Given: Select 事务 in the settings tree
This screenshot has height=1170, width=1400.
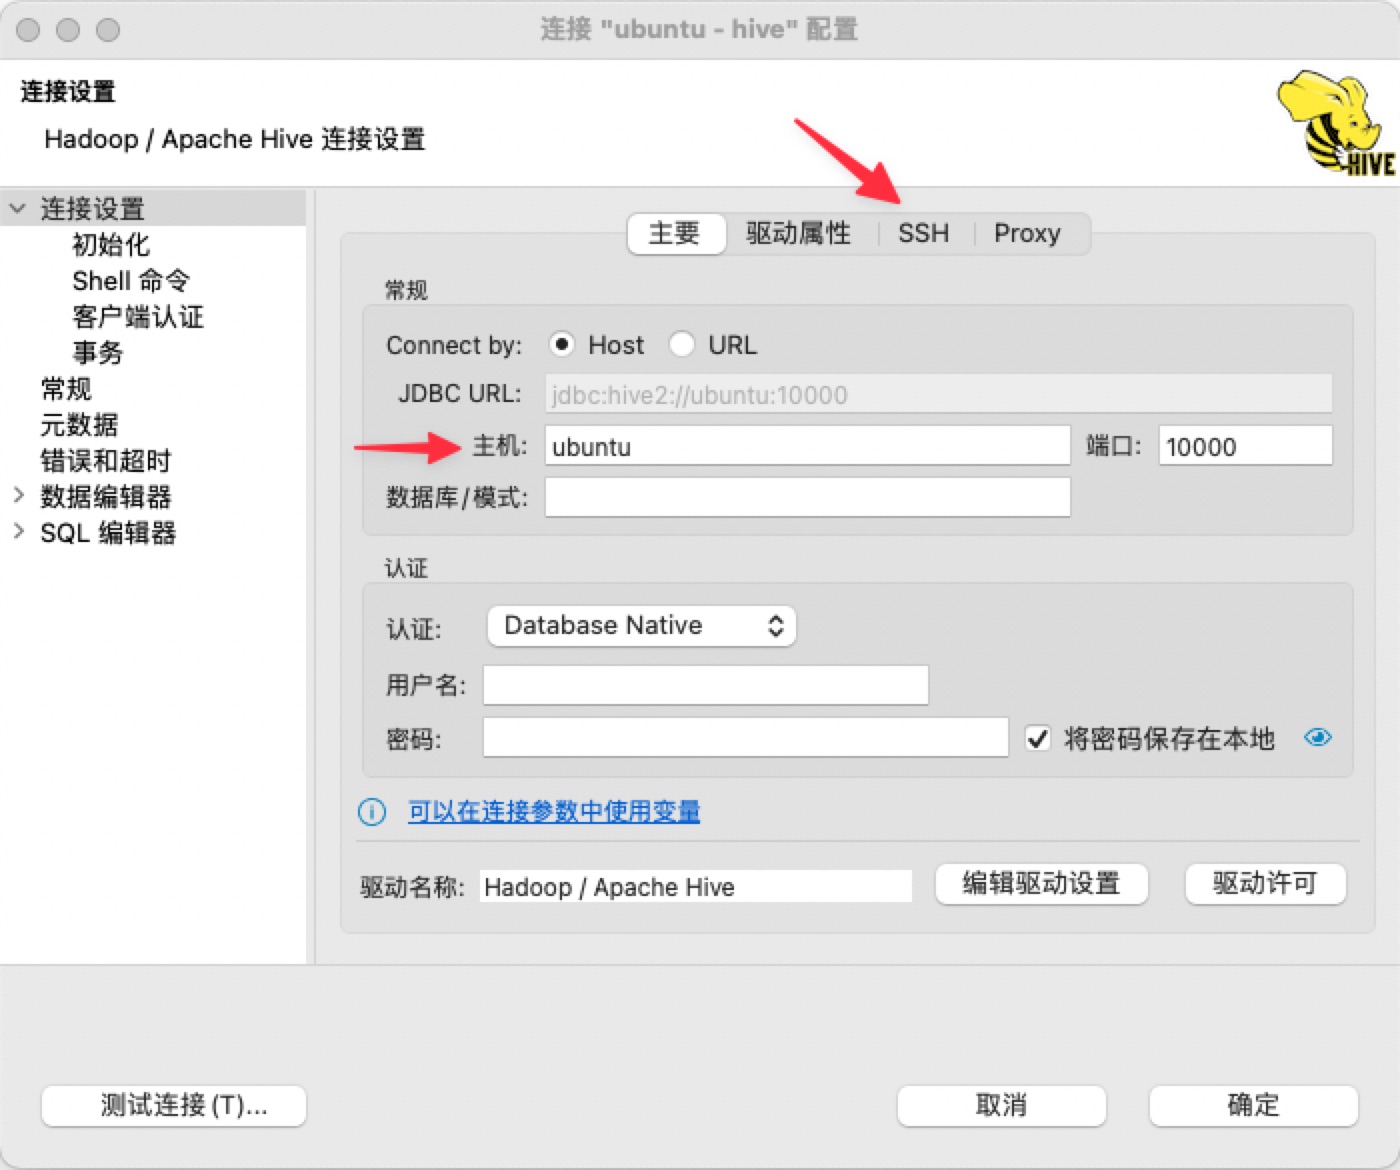Looking at the screenshot, I should pyautogui.click(x=98, y=353).
